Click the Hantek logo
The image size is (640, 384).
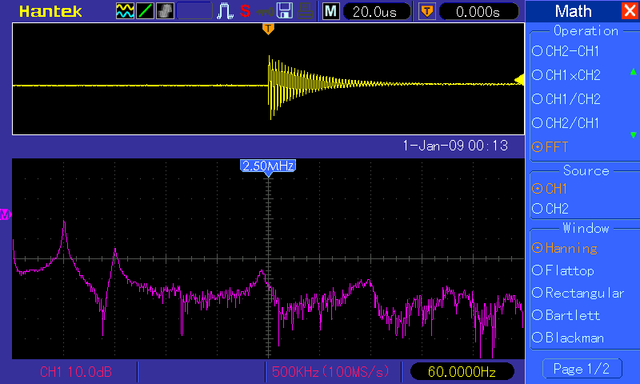pyautogui.click(x=51, y=11)
